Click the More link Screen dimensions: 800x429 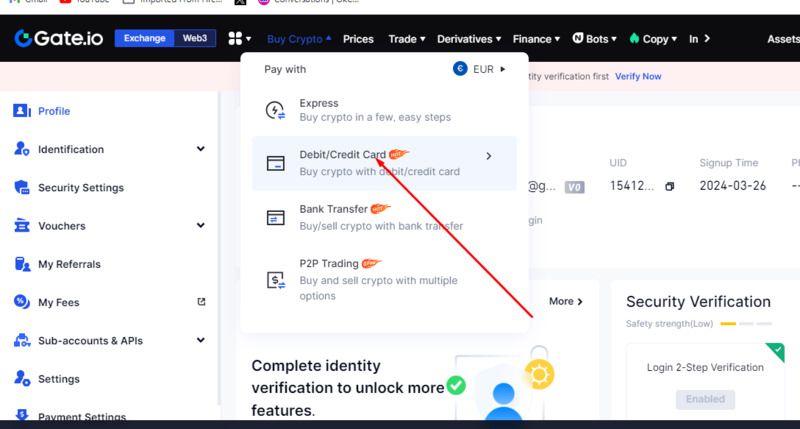click(x=566, y=301)
